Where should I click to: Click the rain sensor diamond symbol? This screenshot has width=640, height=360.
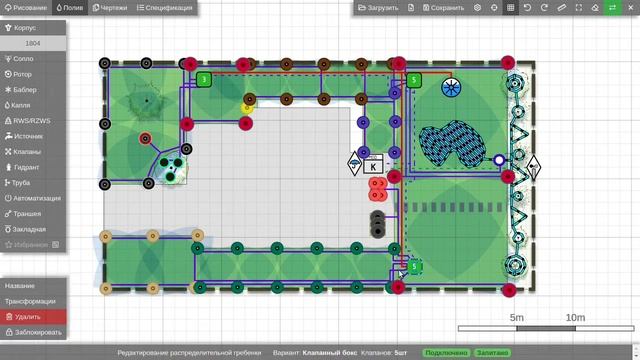(354, 164)
